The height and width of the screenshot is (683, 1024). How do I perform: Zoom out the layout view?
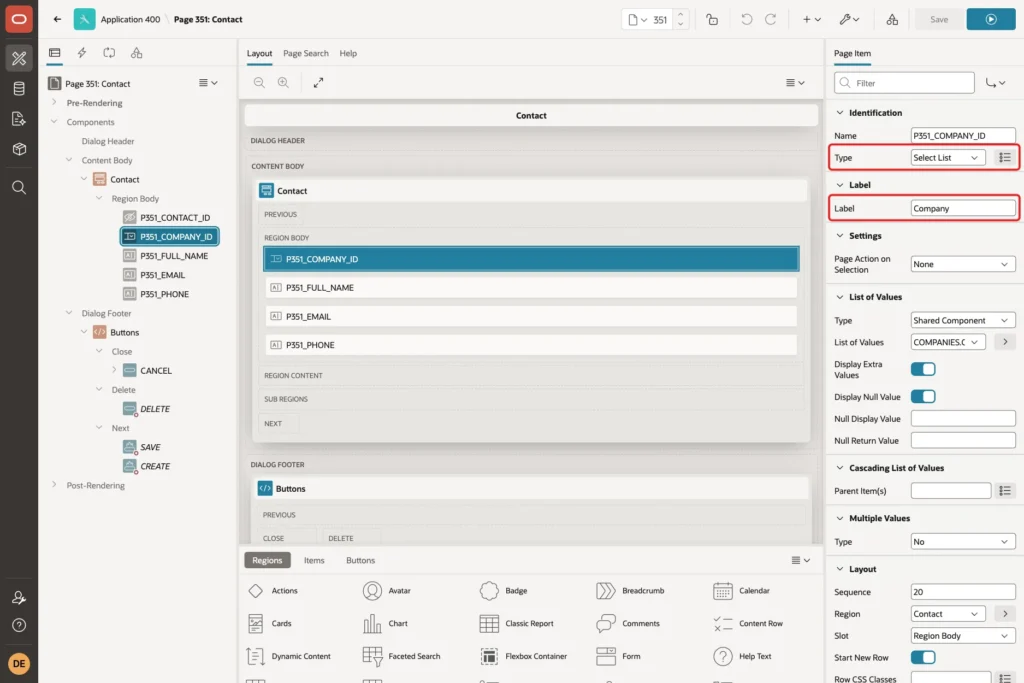pyautogui.click(x=259, y=82)
